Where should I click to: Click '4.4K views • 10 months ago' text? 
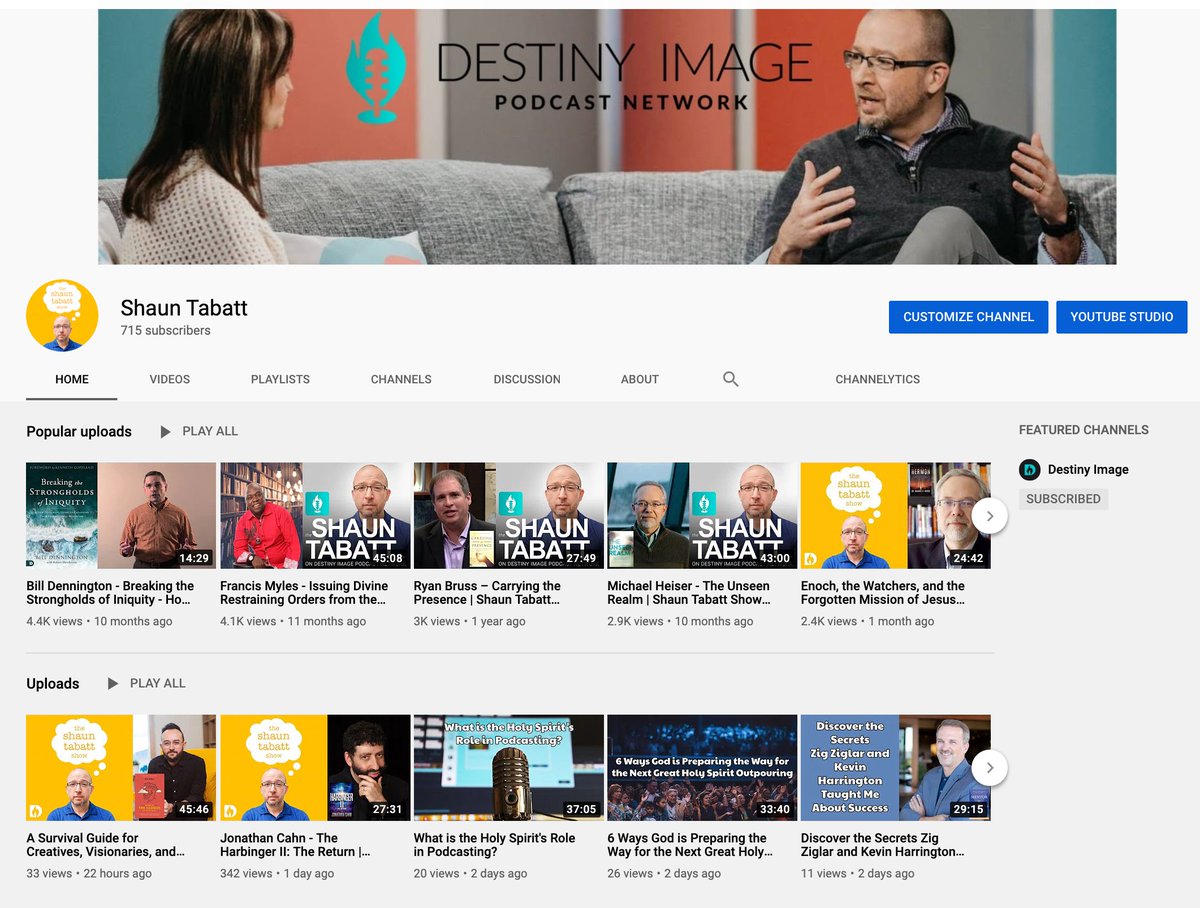(x=99, y=621)
